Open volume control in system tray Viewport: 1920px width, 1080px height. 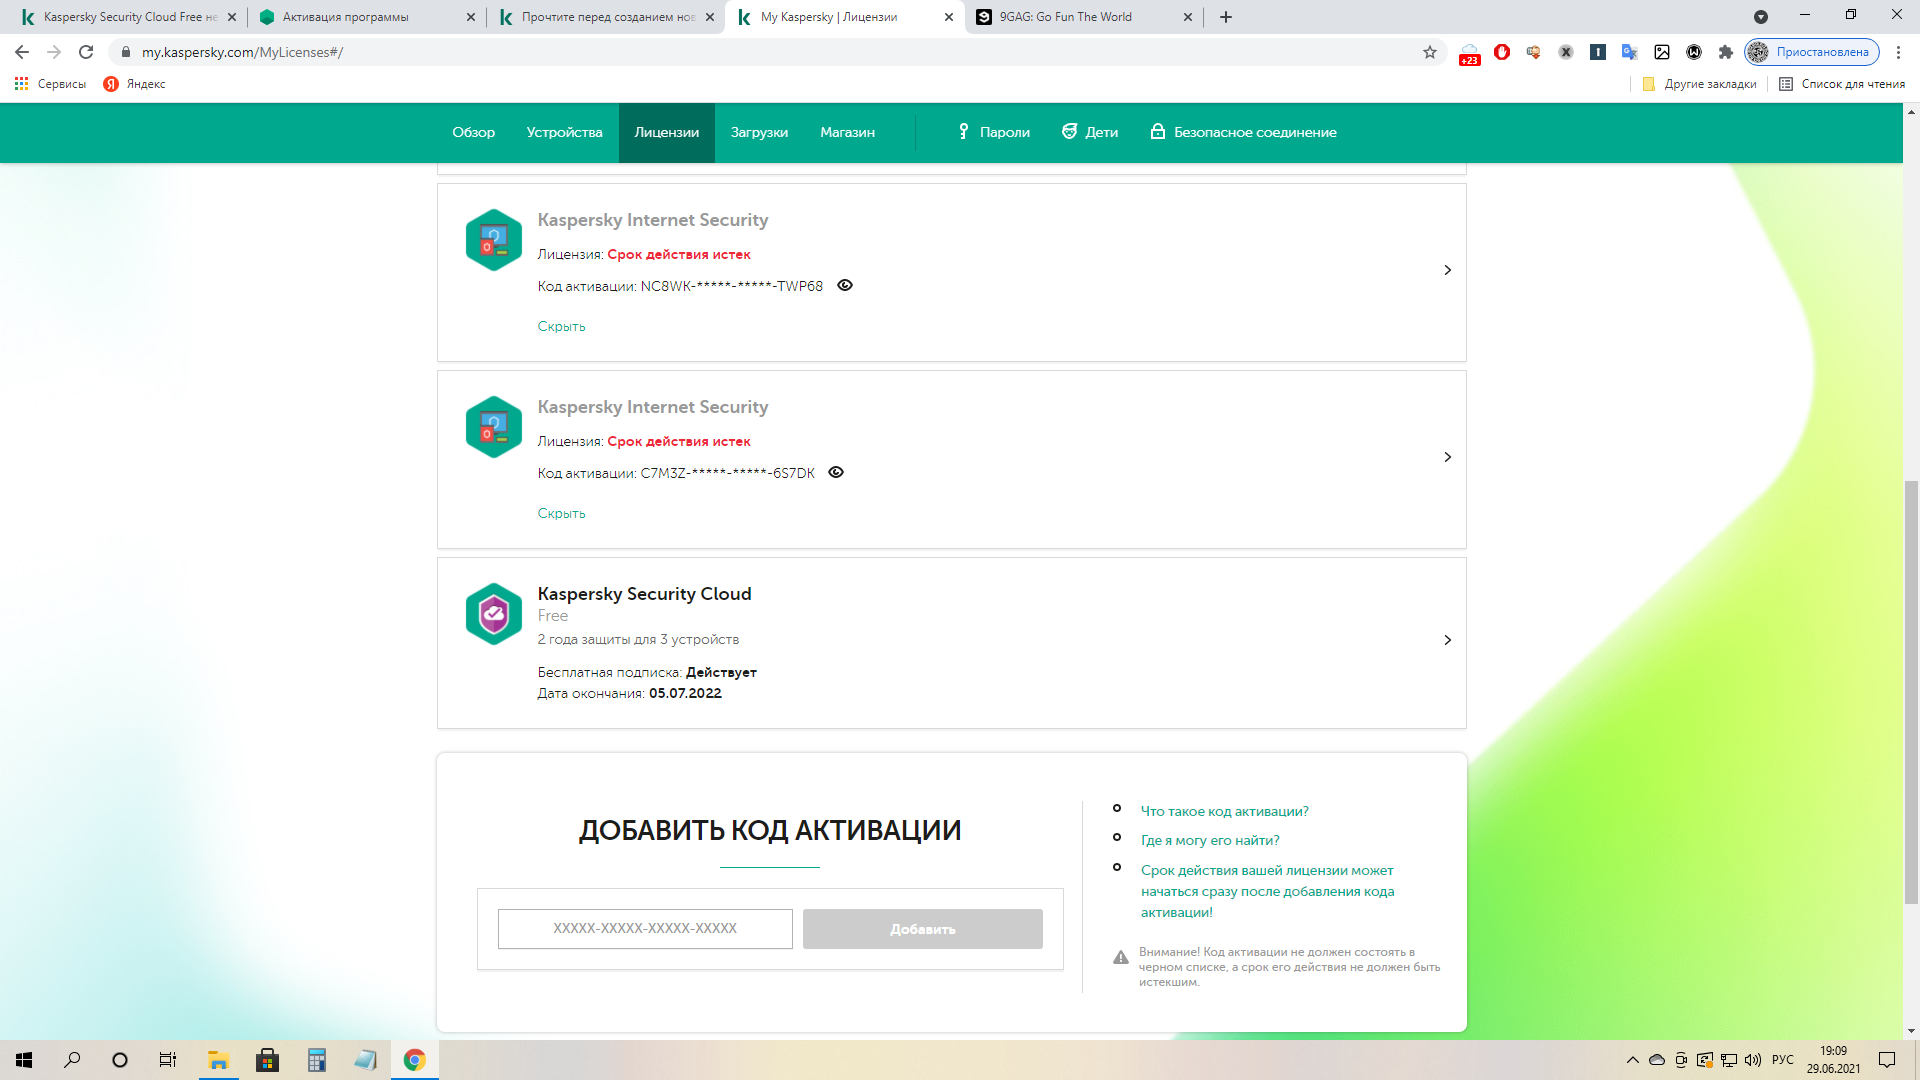tap(1753, 1060)
